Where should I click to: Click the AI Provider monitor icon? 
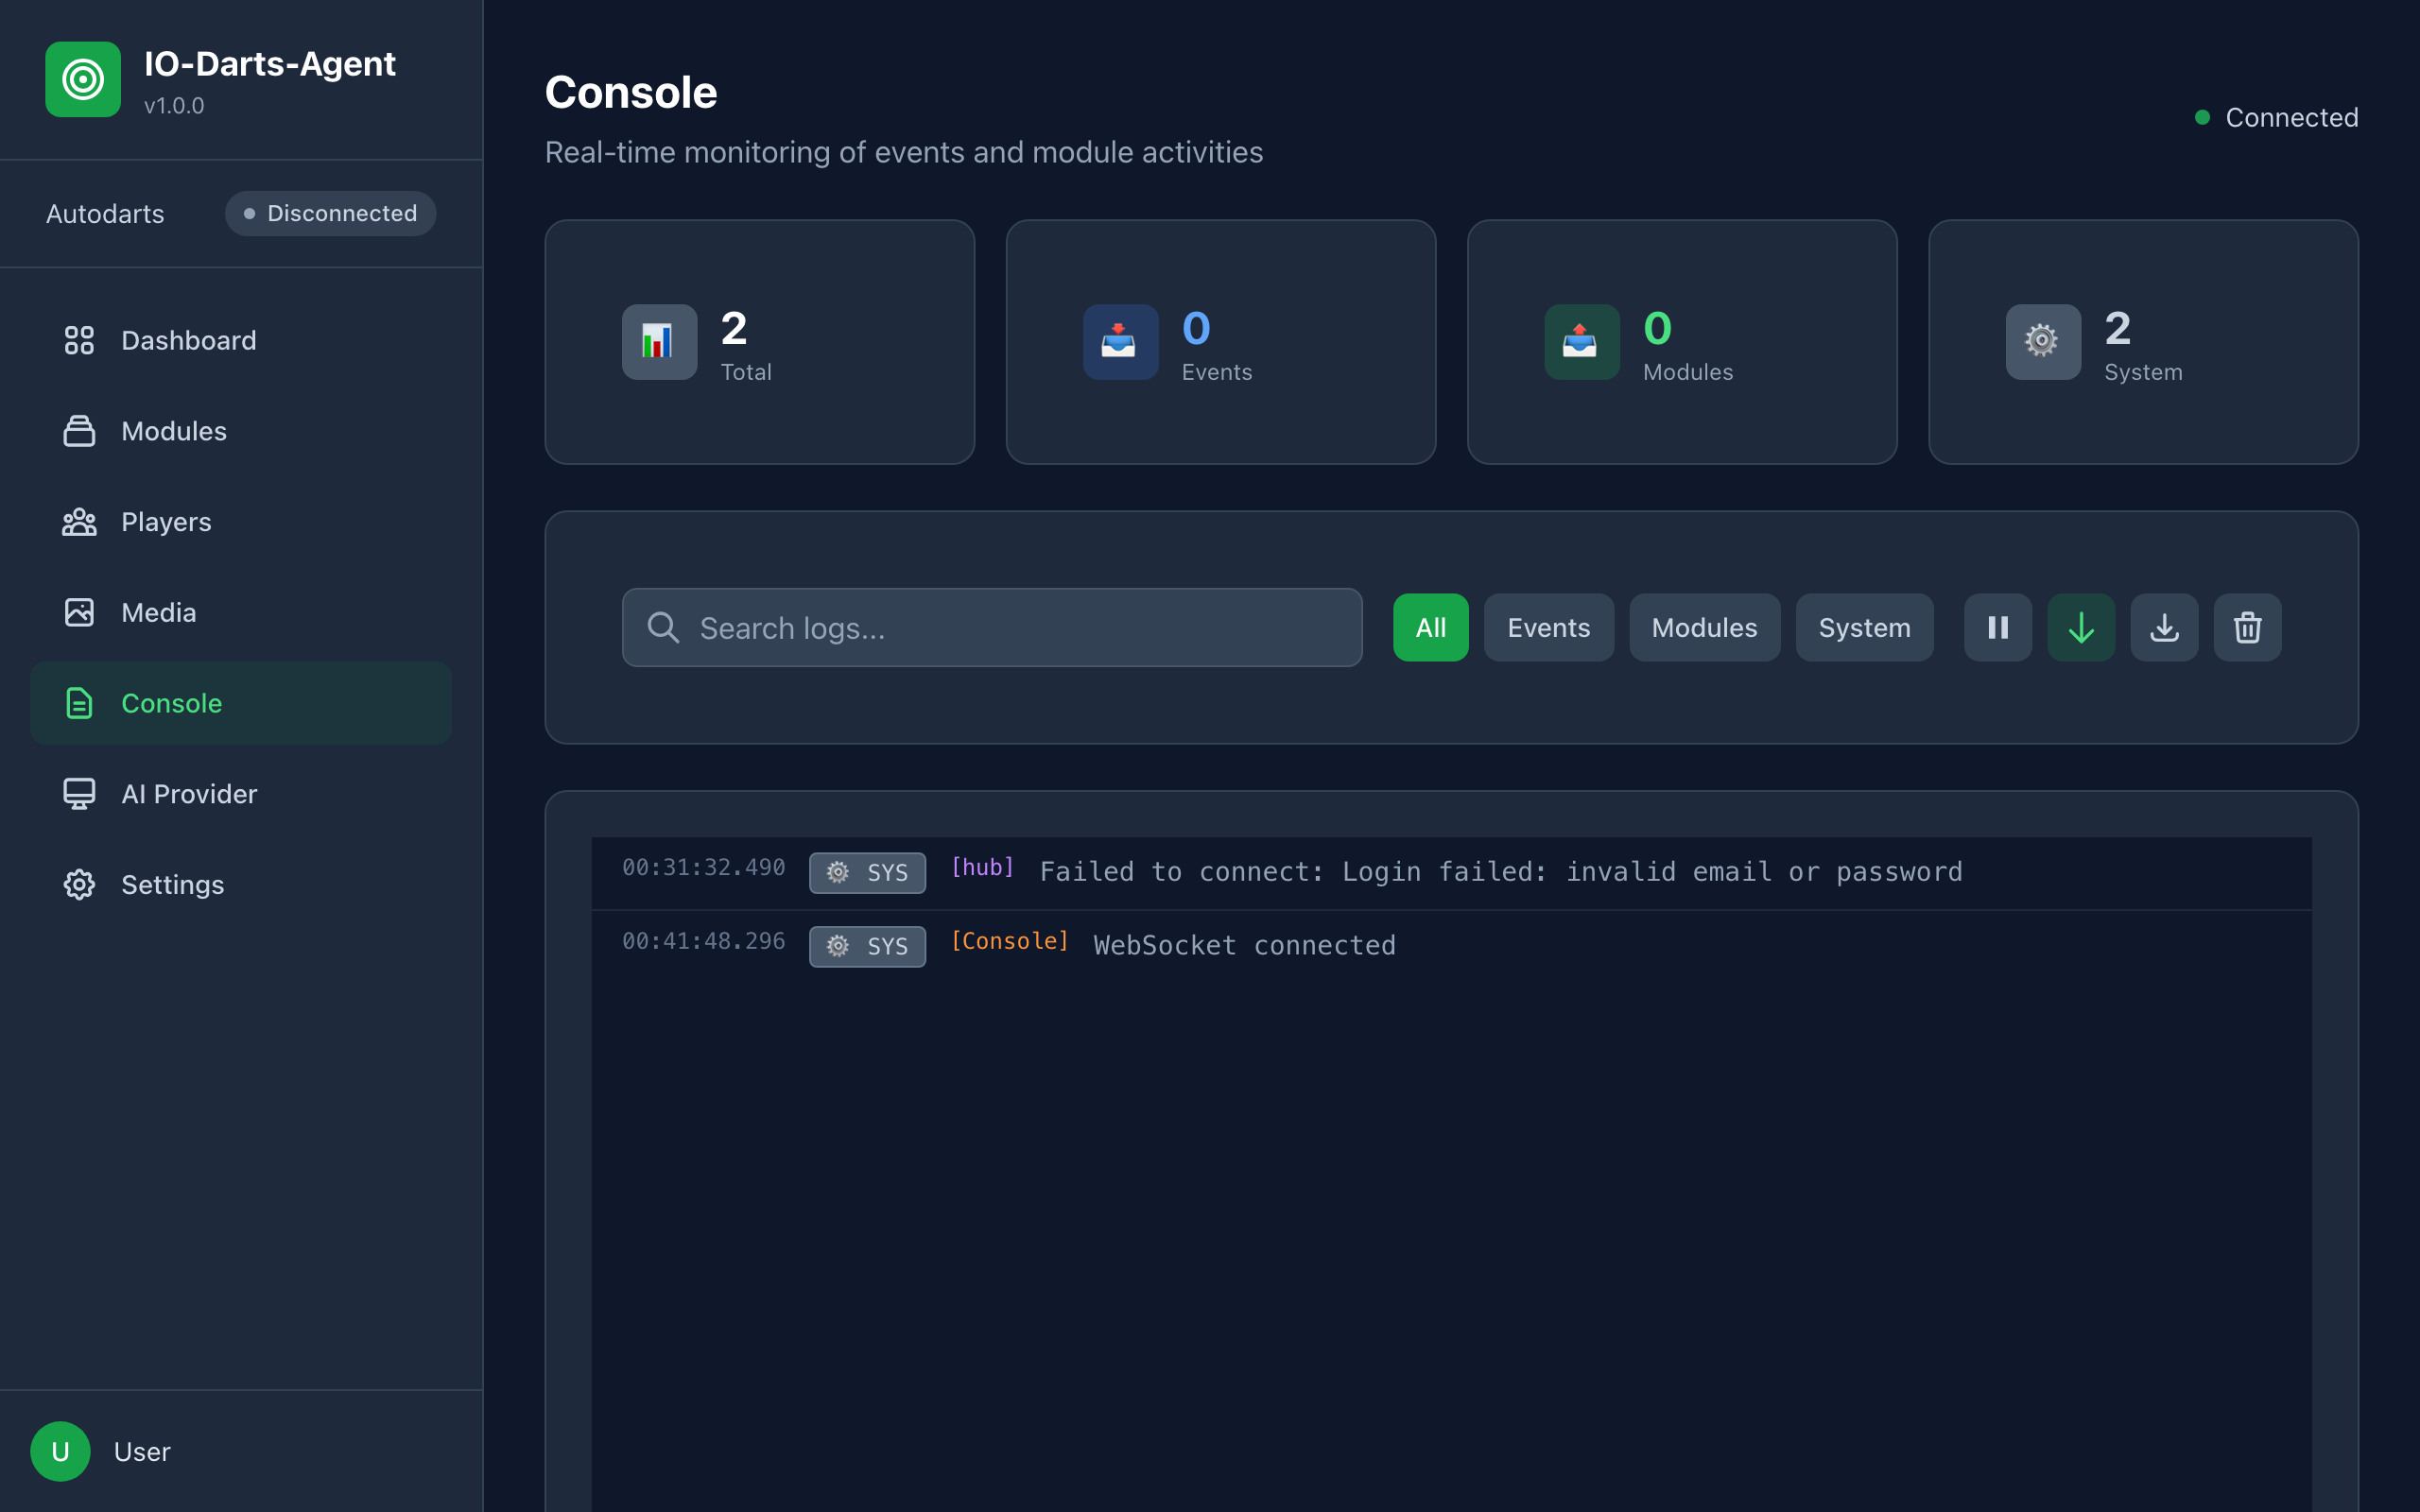click(x=79, y=794)
